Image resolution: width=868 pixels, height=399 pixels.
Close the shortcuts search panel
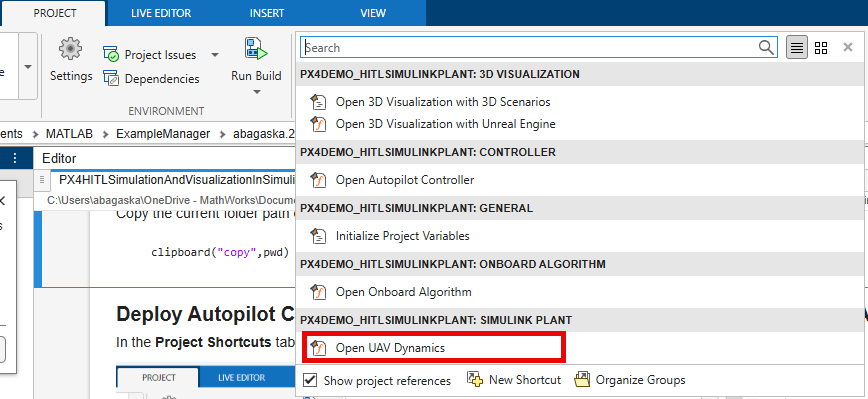point(848,48)
